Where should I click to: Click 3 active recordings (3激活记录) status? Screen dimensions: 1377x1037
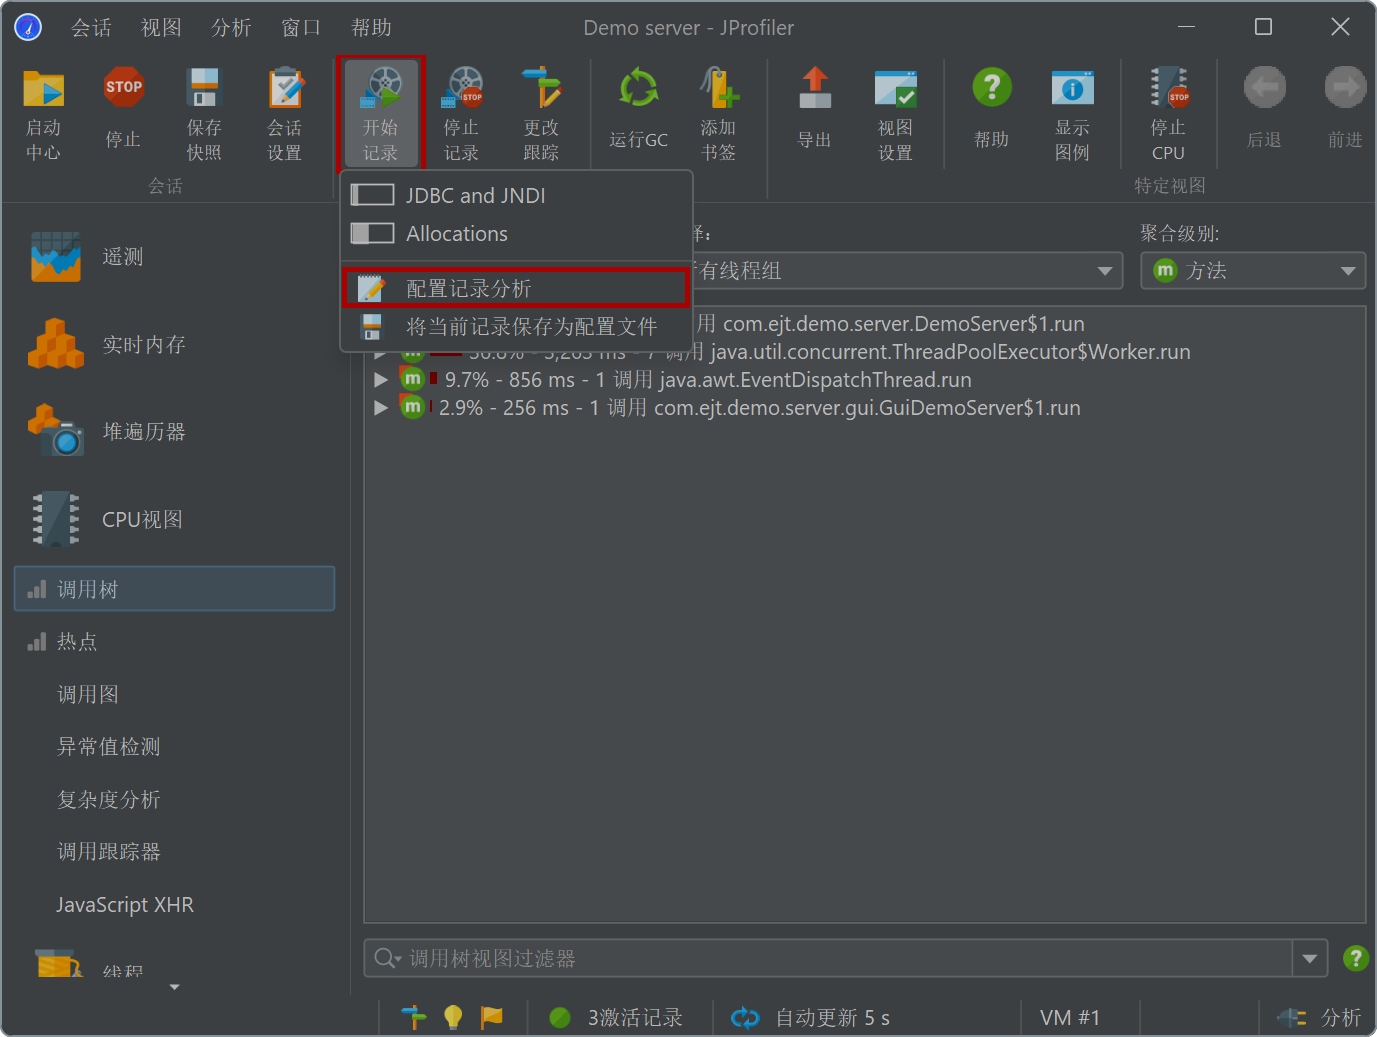[617, 1018]
